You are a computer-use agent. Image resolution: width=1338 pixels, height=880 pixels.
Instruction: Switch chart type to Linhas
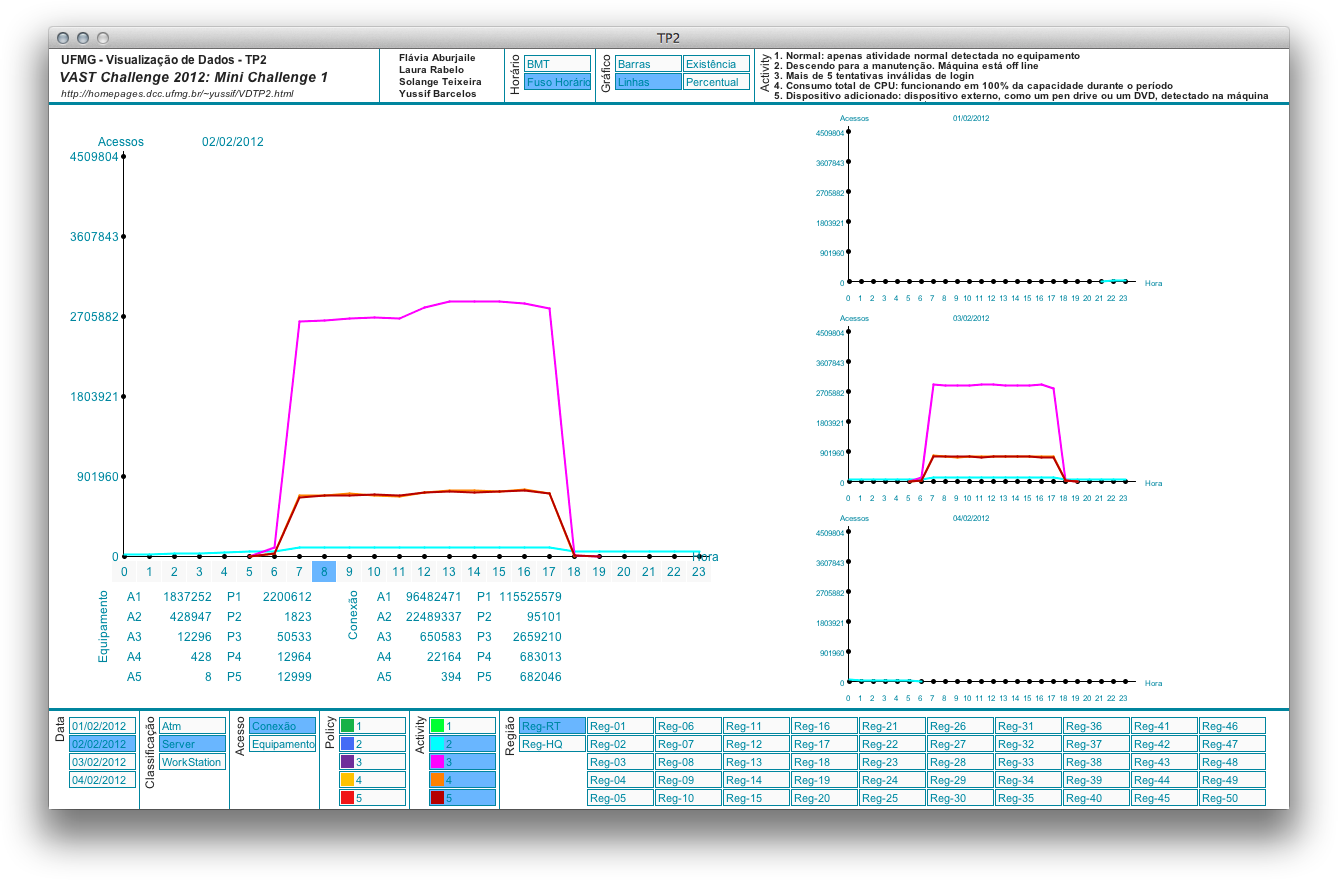pyautogui.click(x=648, y=82)
